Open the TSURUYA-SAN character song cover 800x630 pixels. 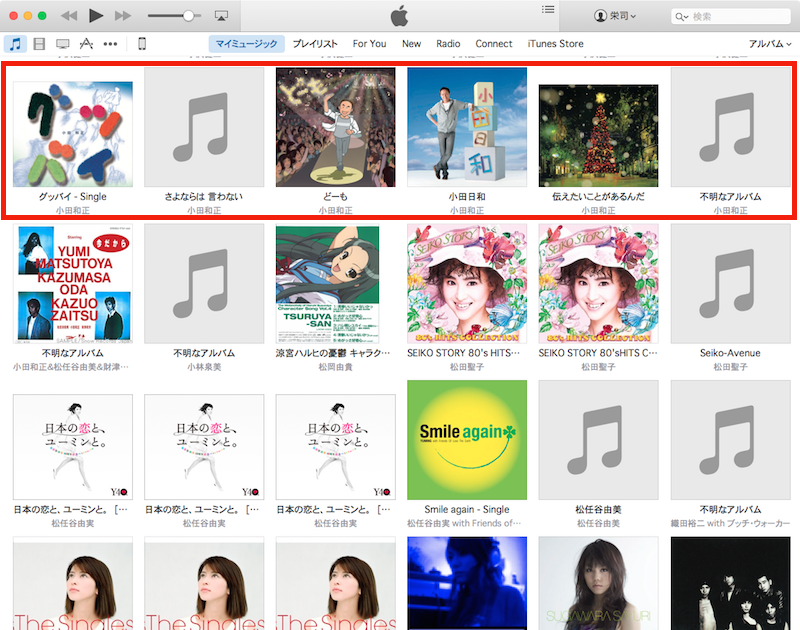[x=328, y=285]
